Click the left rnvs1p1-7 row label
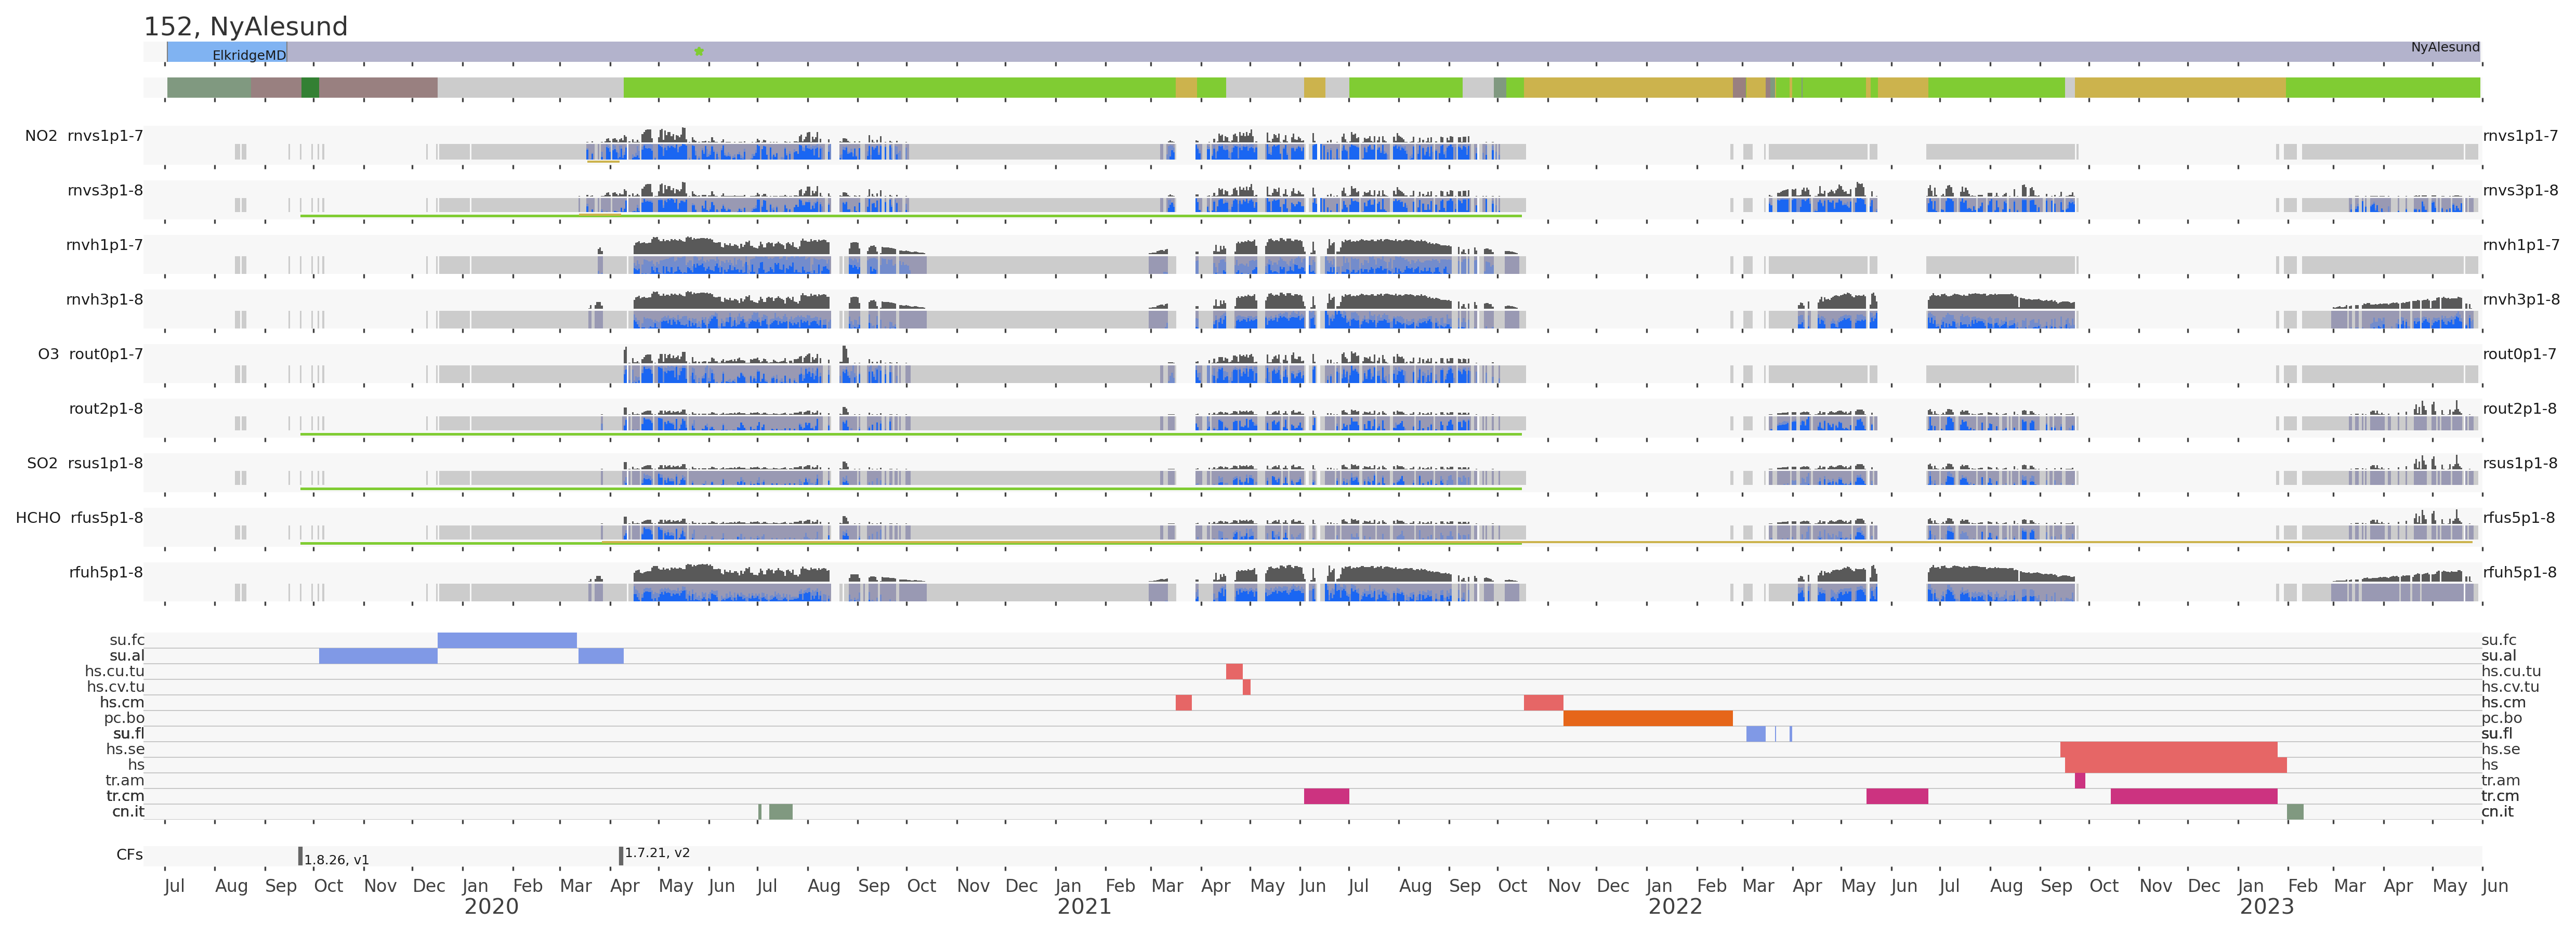2576x934 pixels. [105, 136]
